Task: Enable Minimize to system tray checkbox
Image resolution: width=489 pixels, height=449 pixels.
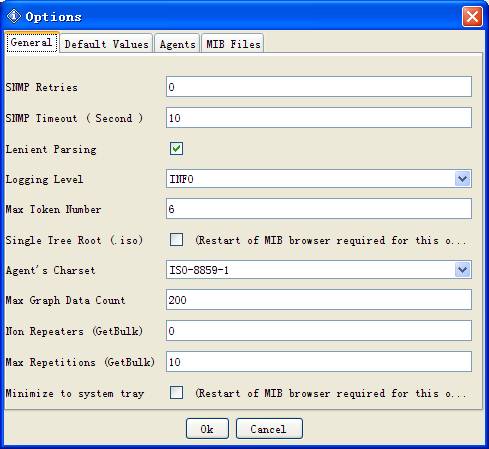Action: [x=176, y=392]
